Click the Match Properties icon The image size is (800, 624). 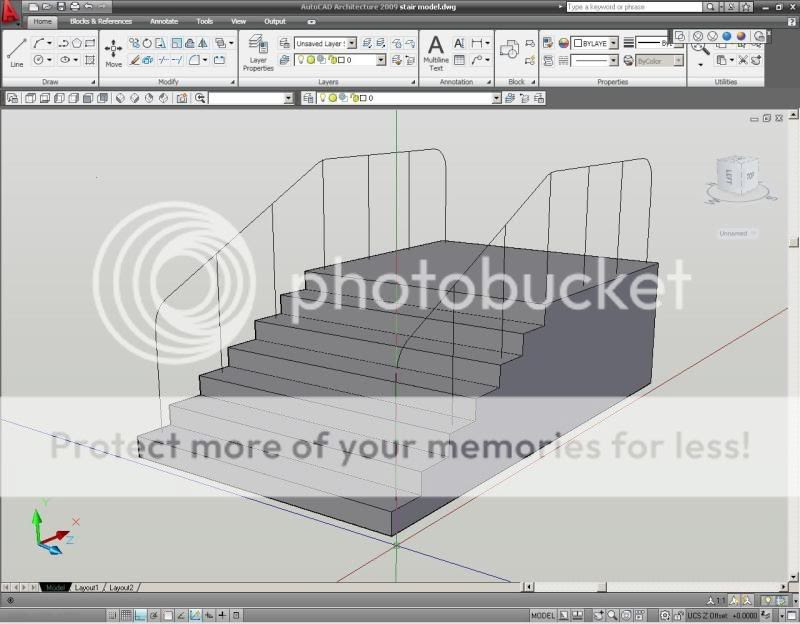548,43
